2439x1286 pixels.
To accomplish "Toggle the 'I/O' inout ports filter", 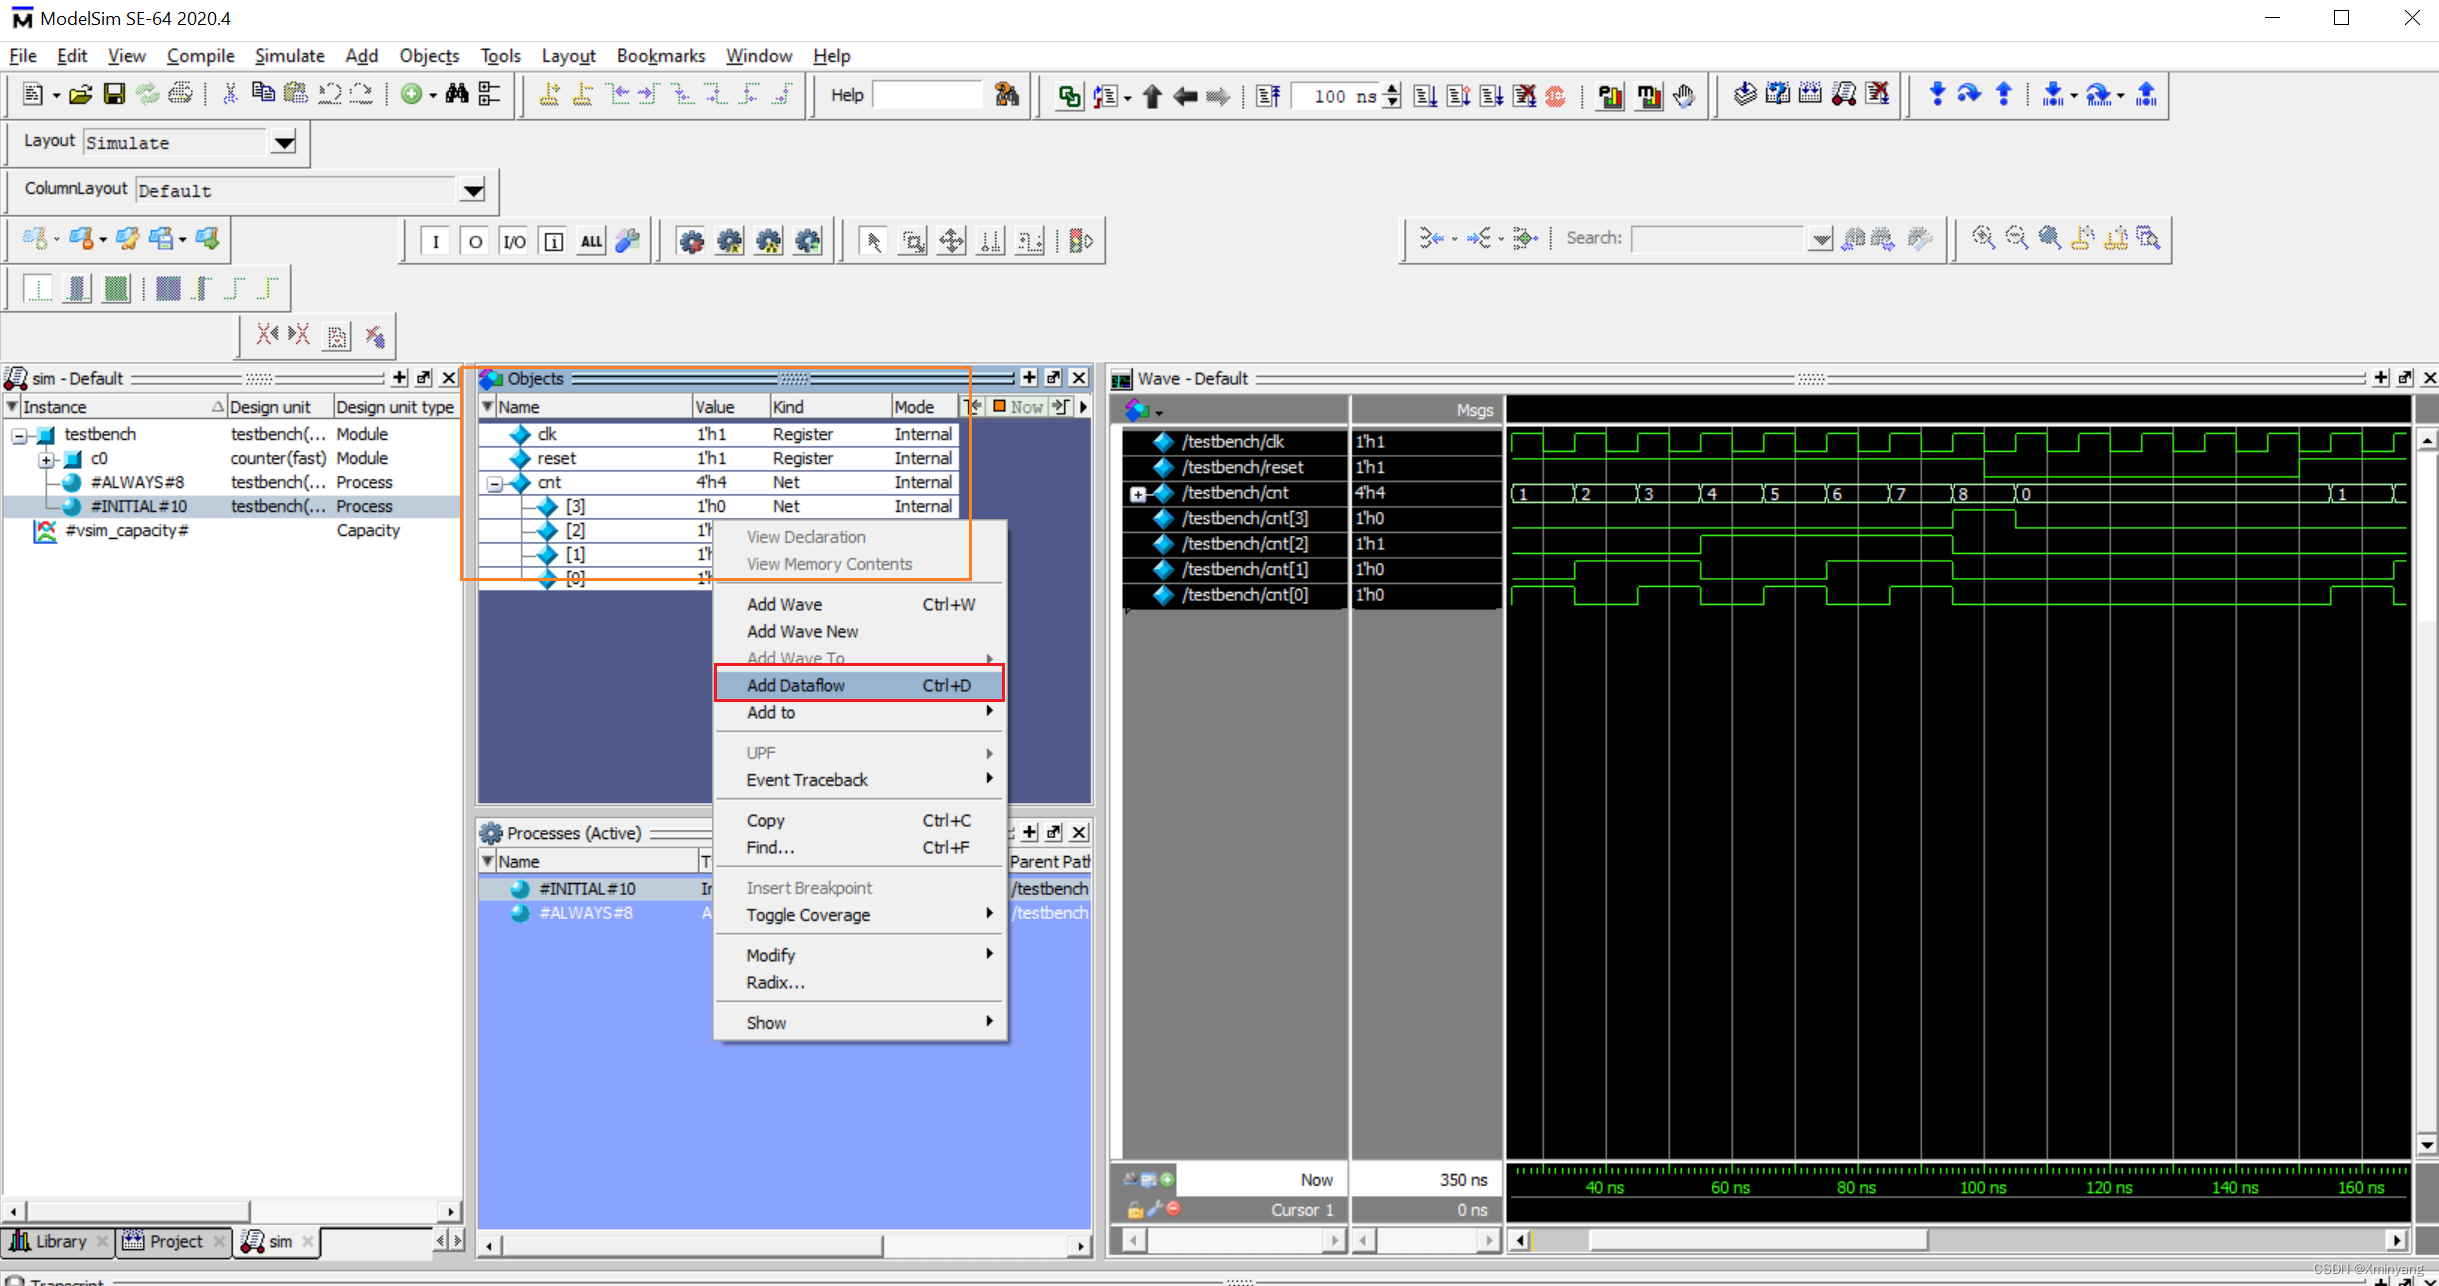I will pyautogui.click(x=514, y=241).
